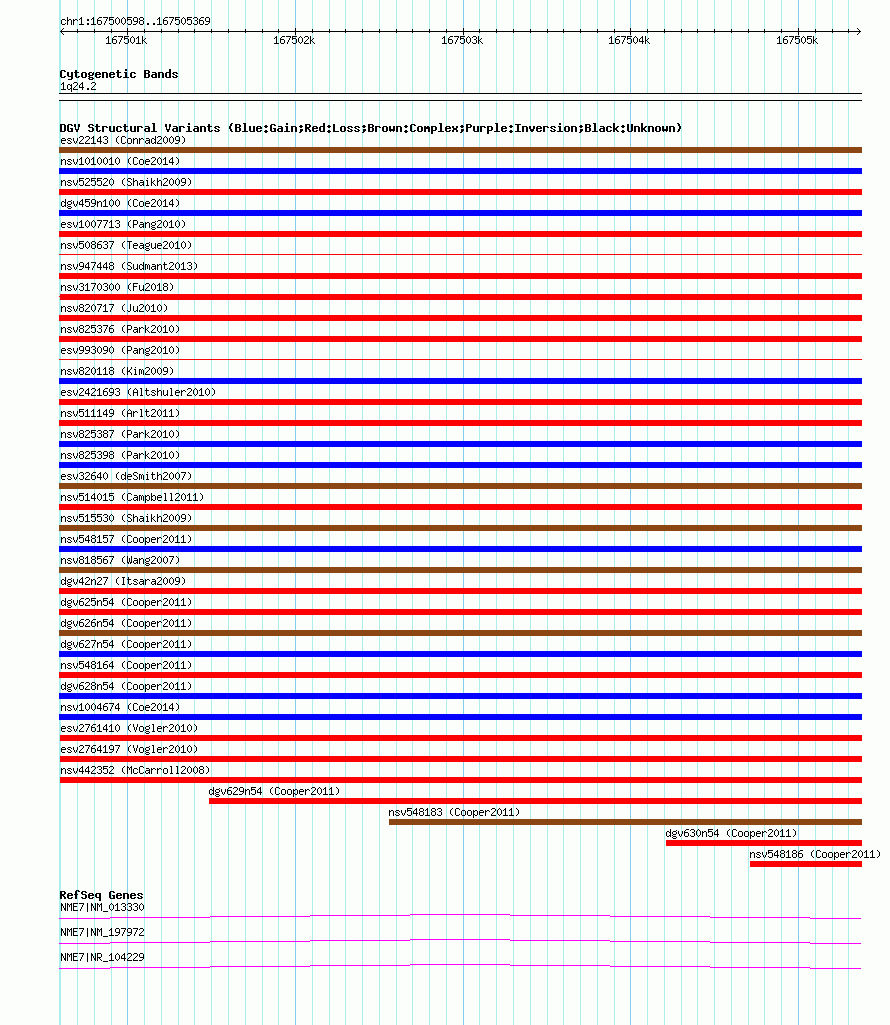Screen dimensions: 890x1025
Task: Click the red loss bar under dgv629n54
Action: [x=536, y=801]
